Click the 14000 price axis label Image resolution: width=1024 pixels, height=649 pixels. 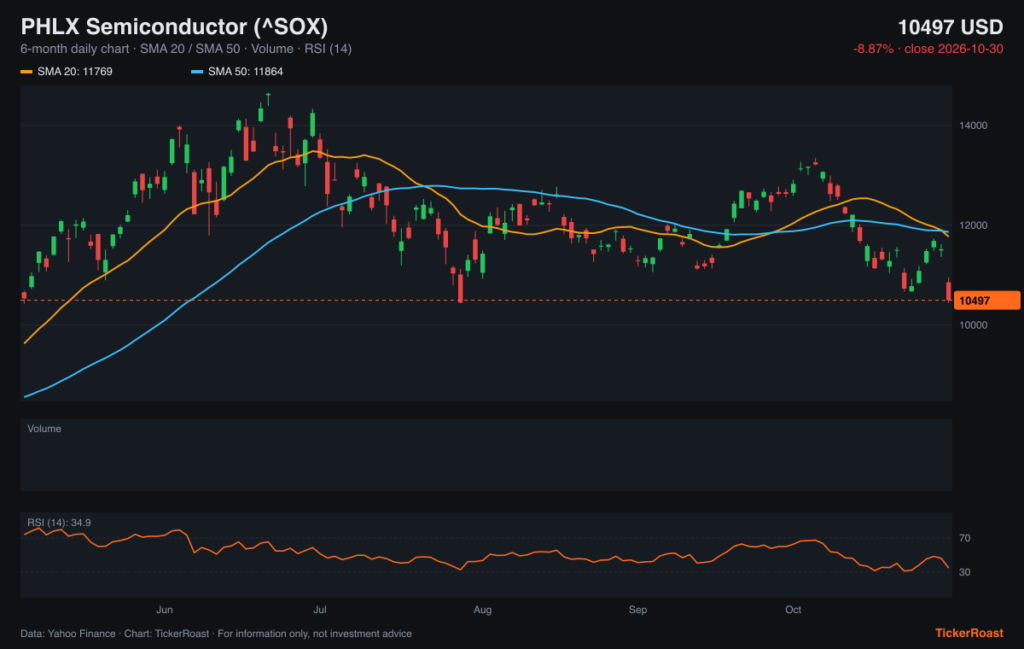click(973, 125)
